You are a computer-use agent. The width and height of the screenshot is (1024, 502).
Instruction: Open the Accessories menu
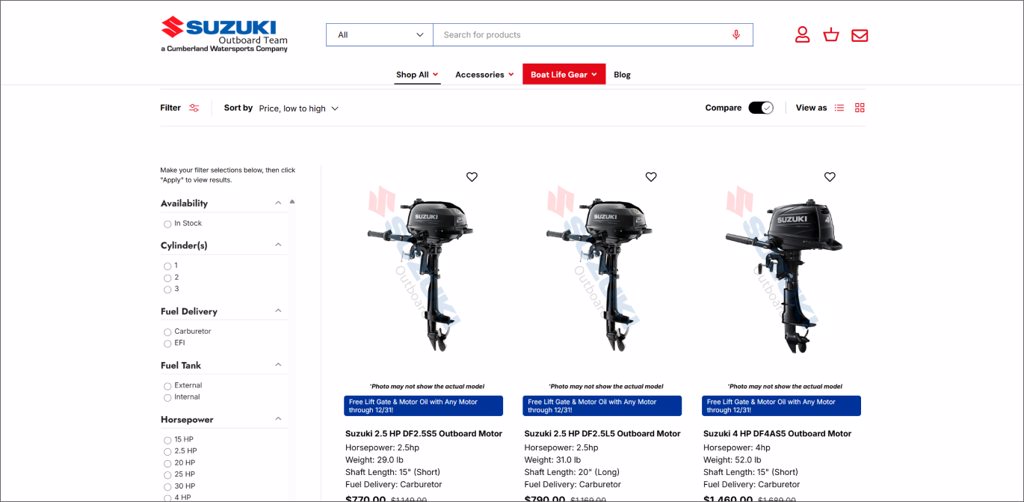point(484,74)
